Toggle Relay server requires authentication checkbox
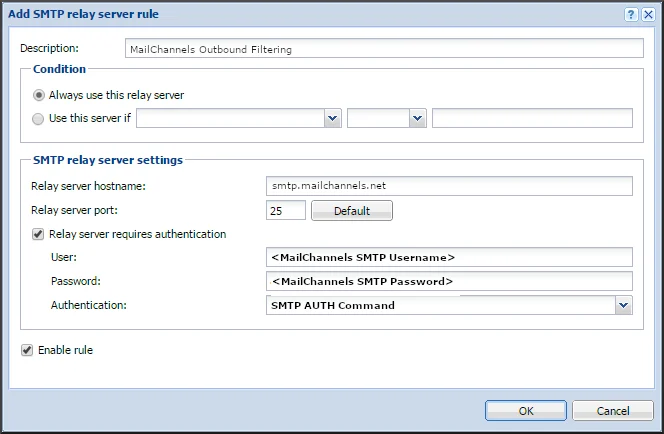 pyautogui.click(x=38, y=234)
